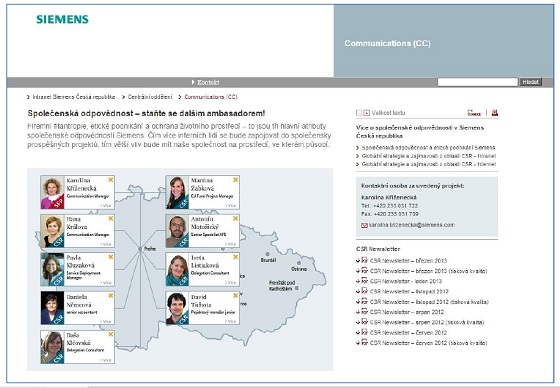Close Iveta Lištiaková card
The height and width of the screenshot is (388, 560).
point(235,257)
